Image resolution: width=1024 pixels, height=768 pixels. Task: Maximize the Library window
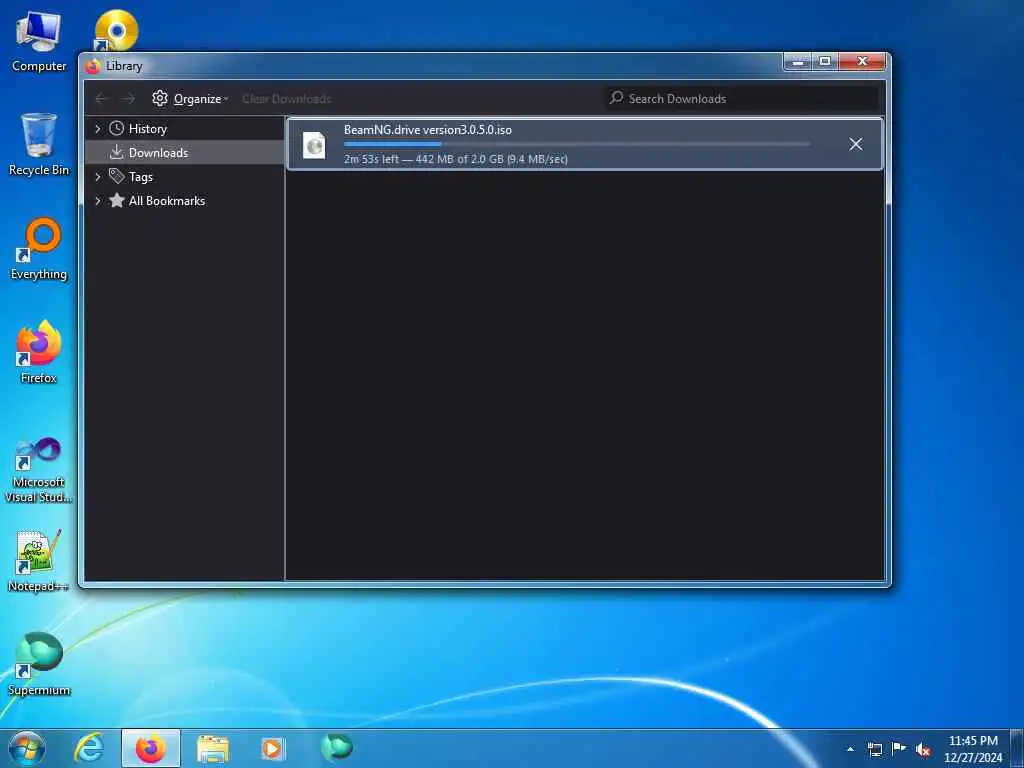[825, 62]
